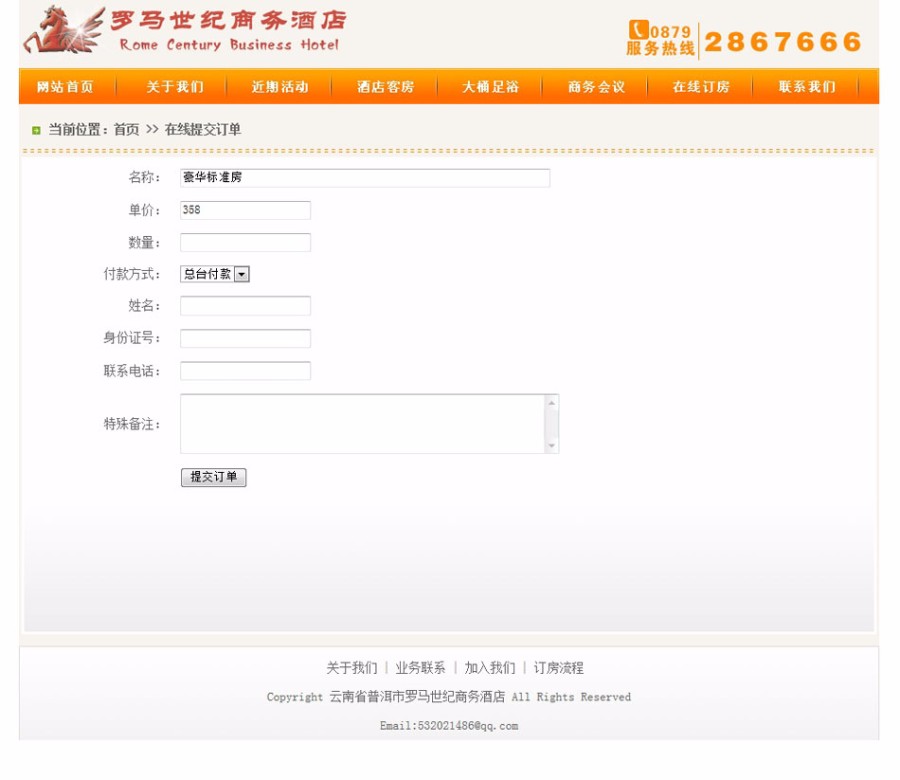Open the 加入我们 footer link
This screenshot has height=780, width=900.
[487, 667]
